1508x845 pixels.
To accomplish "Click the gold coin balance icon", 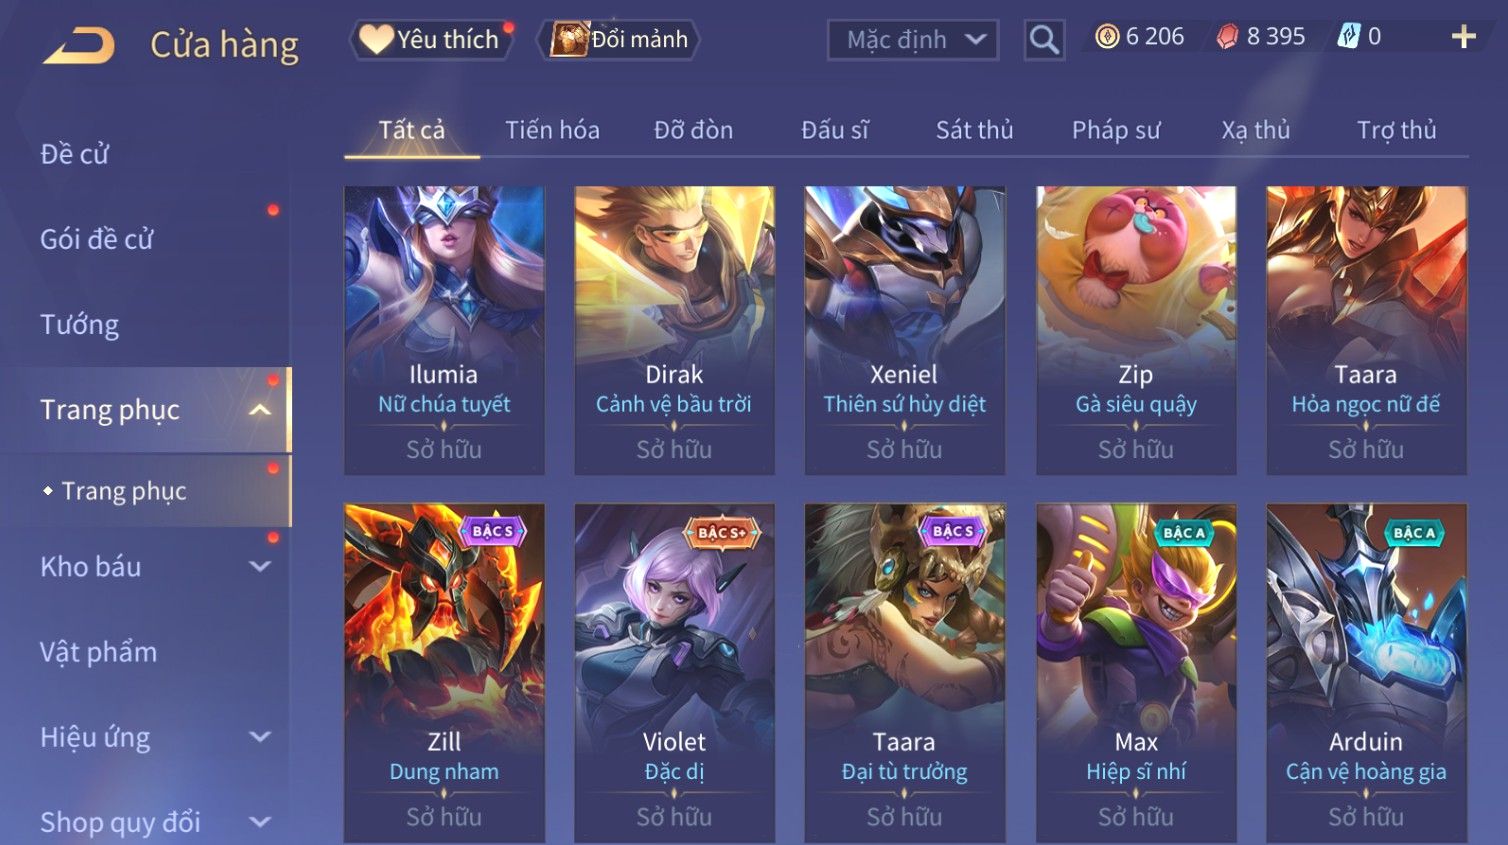I will click(1107, 37).
